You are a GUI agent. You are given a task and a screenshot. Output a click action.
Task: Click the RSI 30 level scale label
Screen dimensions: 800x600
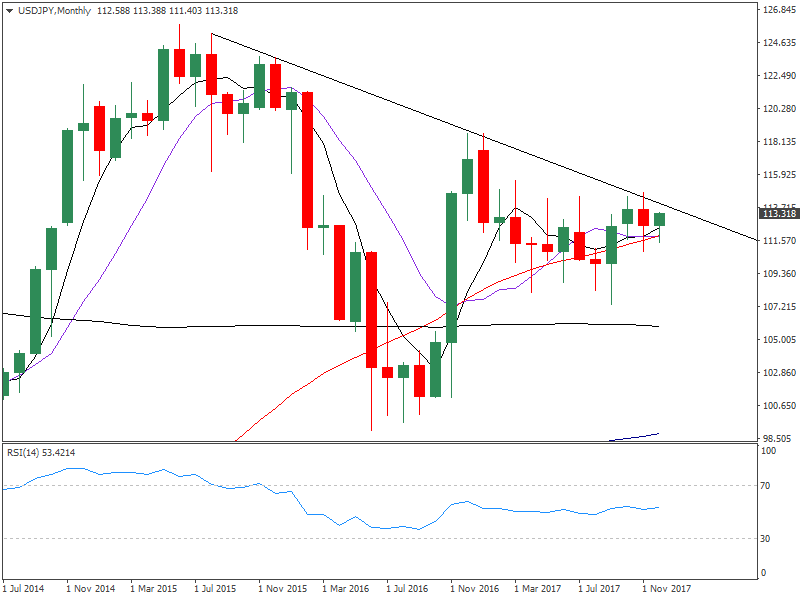768,539
